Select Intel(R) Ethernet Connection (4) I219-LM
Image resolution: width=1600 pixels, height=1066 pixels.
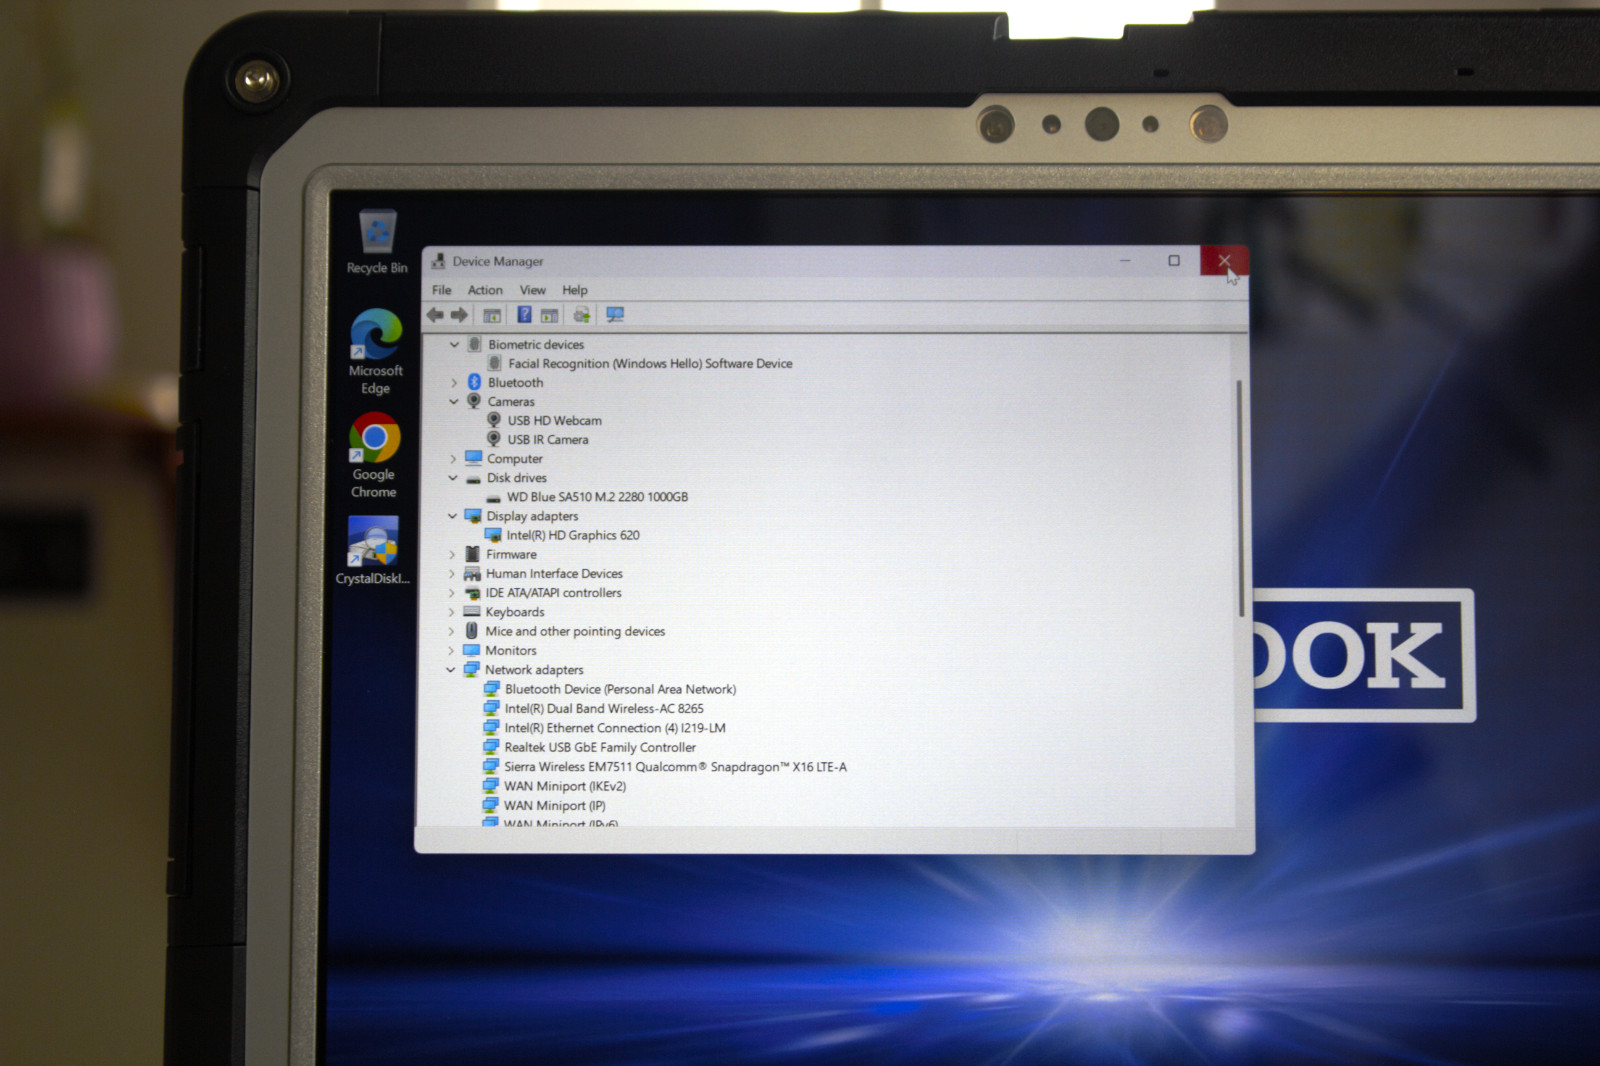(615, 728)
